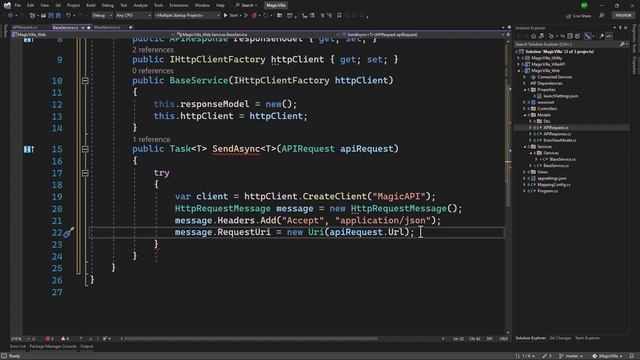
Task: Switch to the APIRequest.cs editor tab
Action: tap(25, 27)
